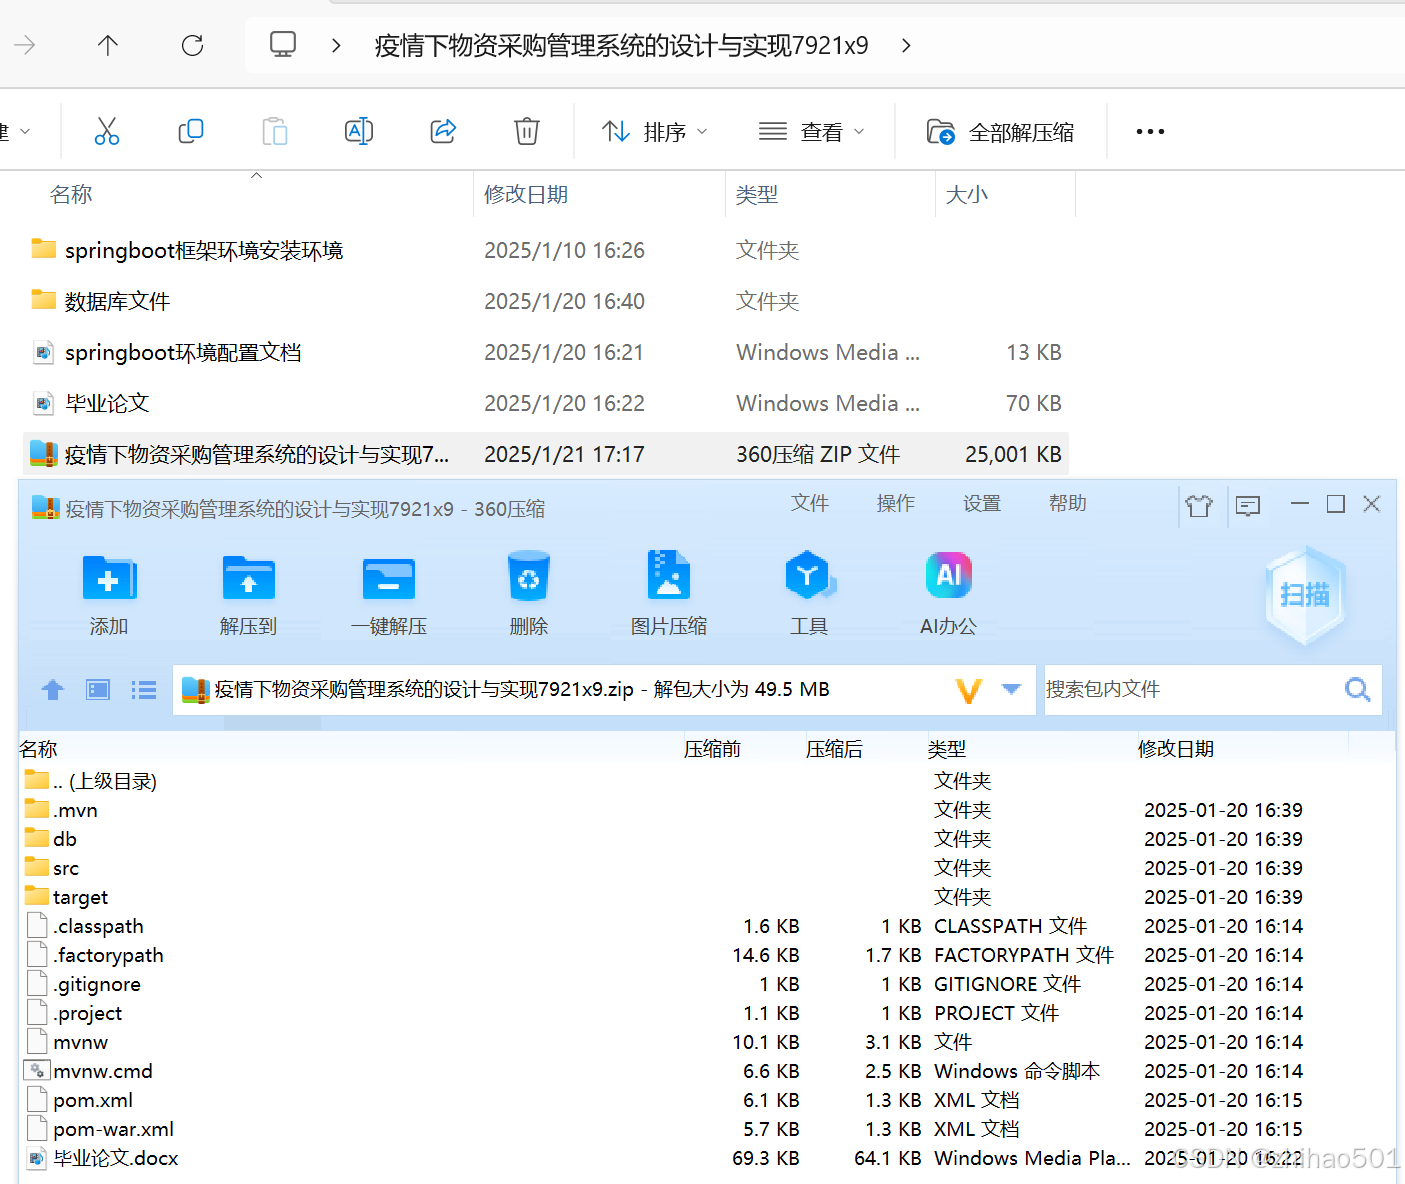Screen dimensions: 1405x1184
Task: Open the 操作 (Operation) menu in 360压缩
Action: [896, 503]
